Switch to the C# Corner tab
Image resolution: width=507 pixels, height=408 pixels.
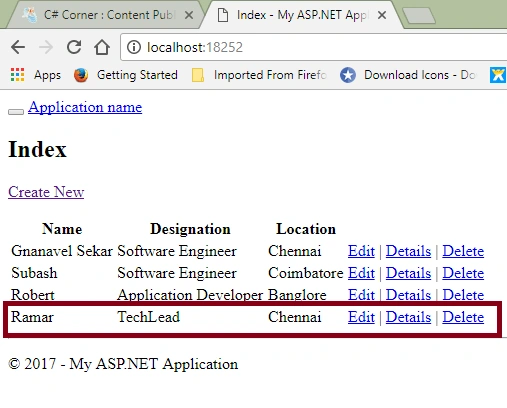point(103,15)
